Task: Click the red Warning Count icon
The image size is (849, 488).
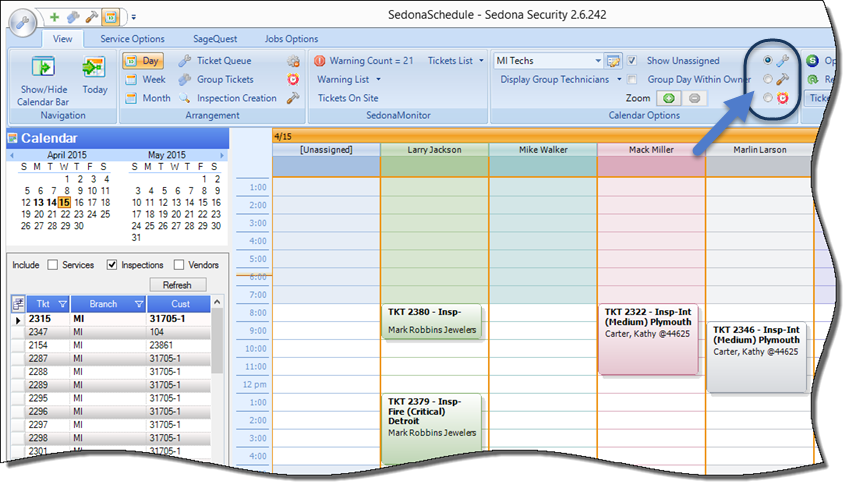Action: pos(319,61)
